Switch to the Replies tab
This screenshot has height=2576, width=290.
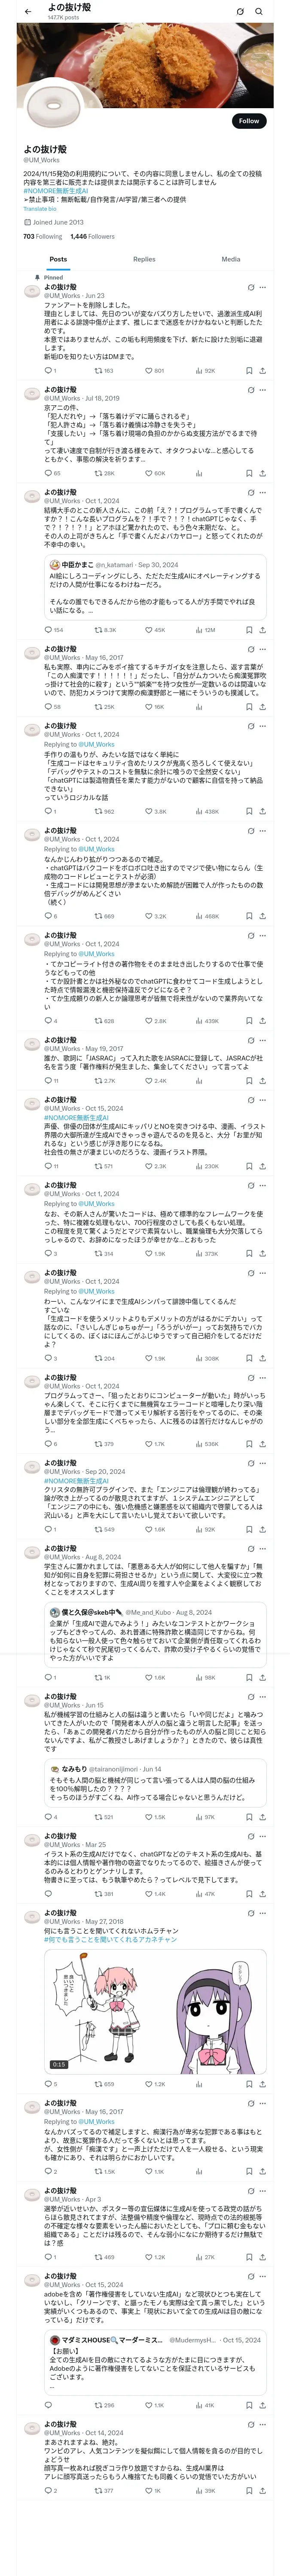click(144, 259)
